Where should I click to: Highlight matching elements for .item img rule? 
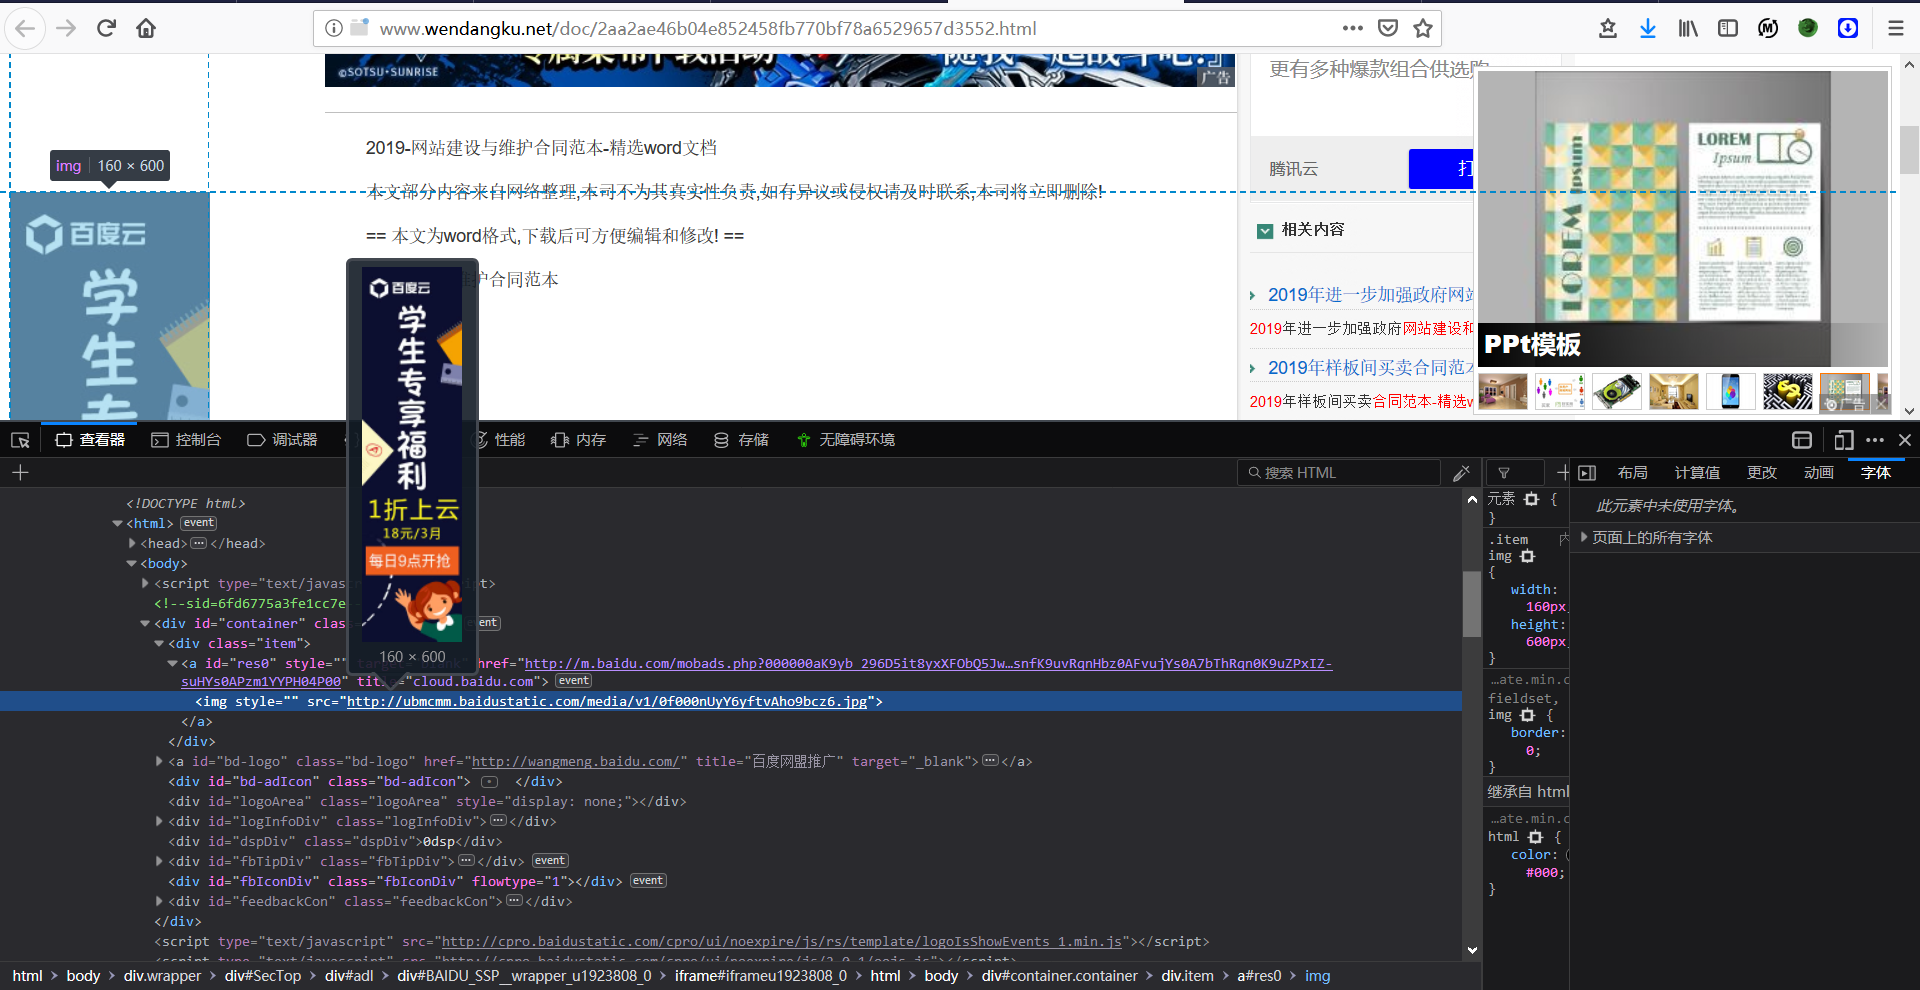pos(1527,556)
